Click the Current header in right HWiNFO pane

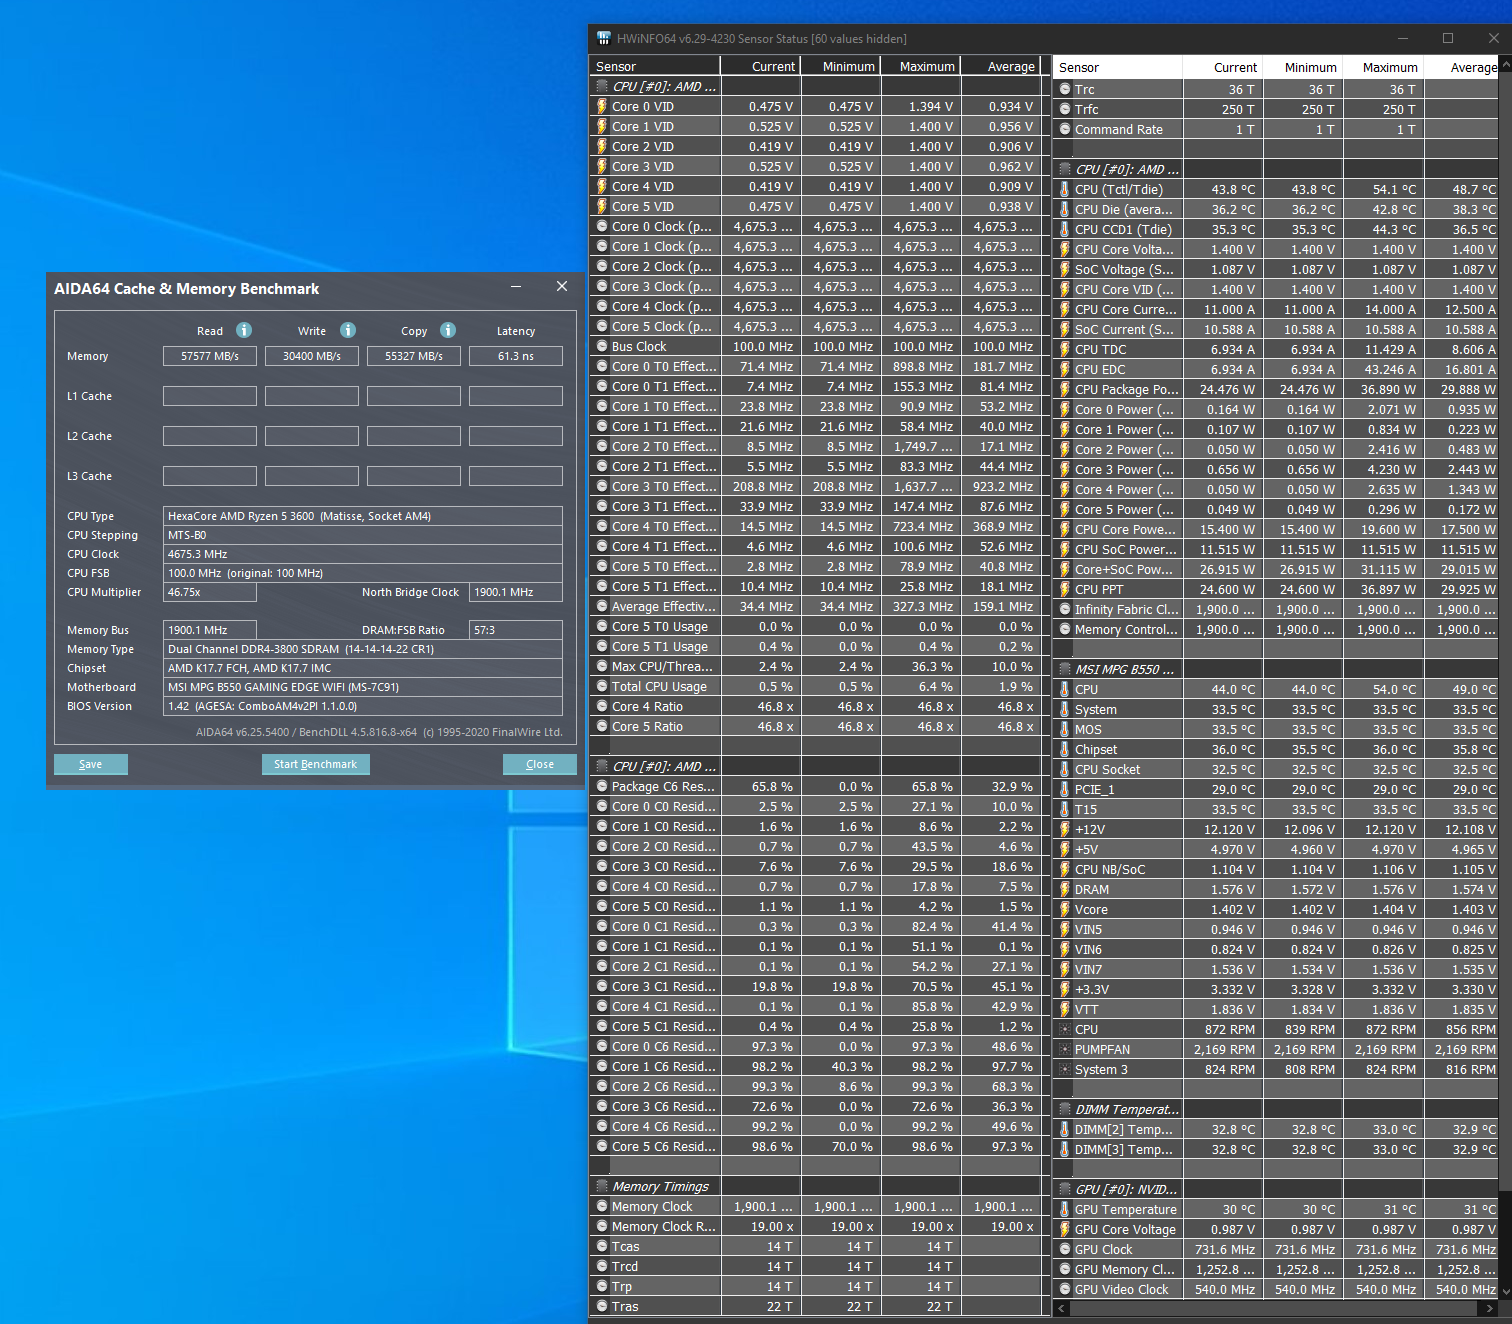tap(1222, 68)
